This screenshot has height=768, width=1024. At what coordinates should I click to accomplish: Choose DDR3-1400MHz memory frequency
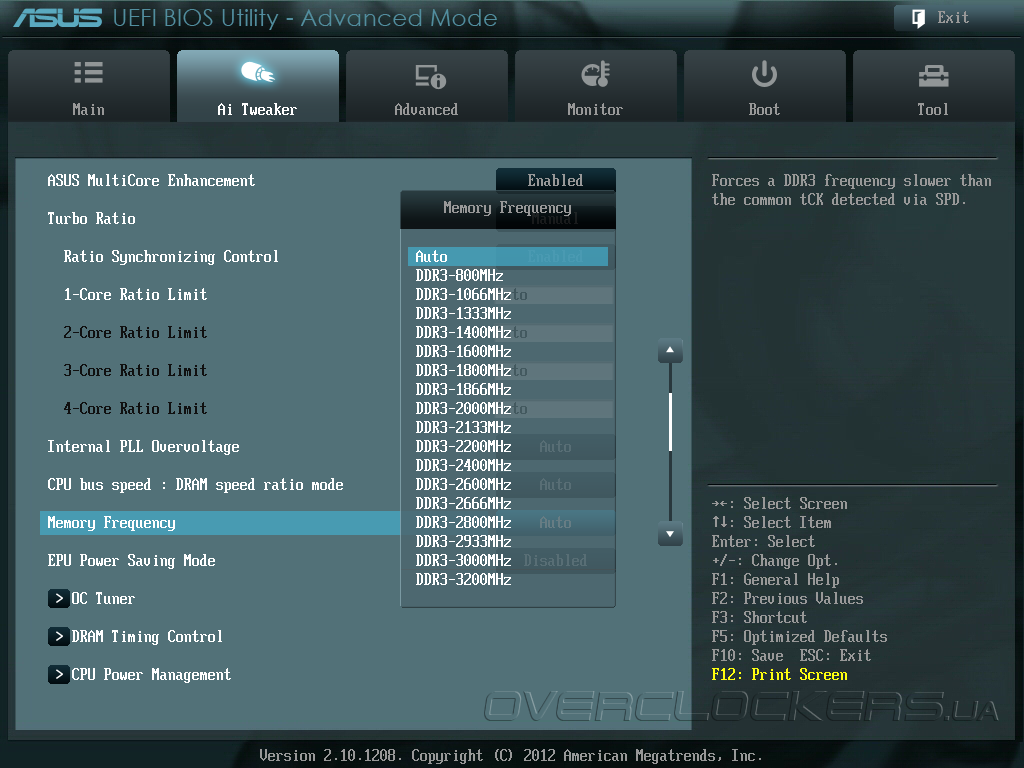tap(508, 332)
